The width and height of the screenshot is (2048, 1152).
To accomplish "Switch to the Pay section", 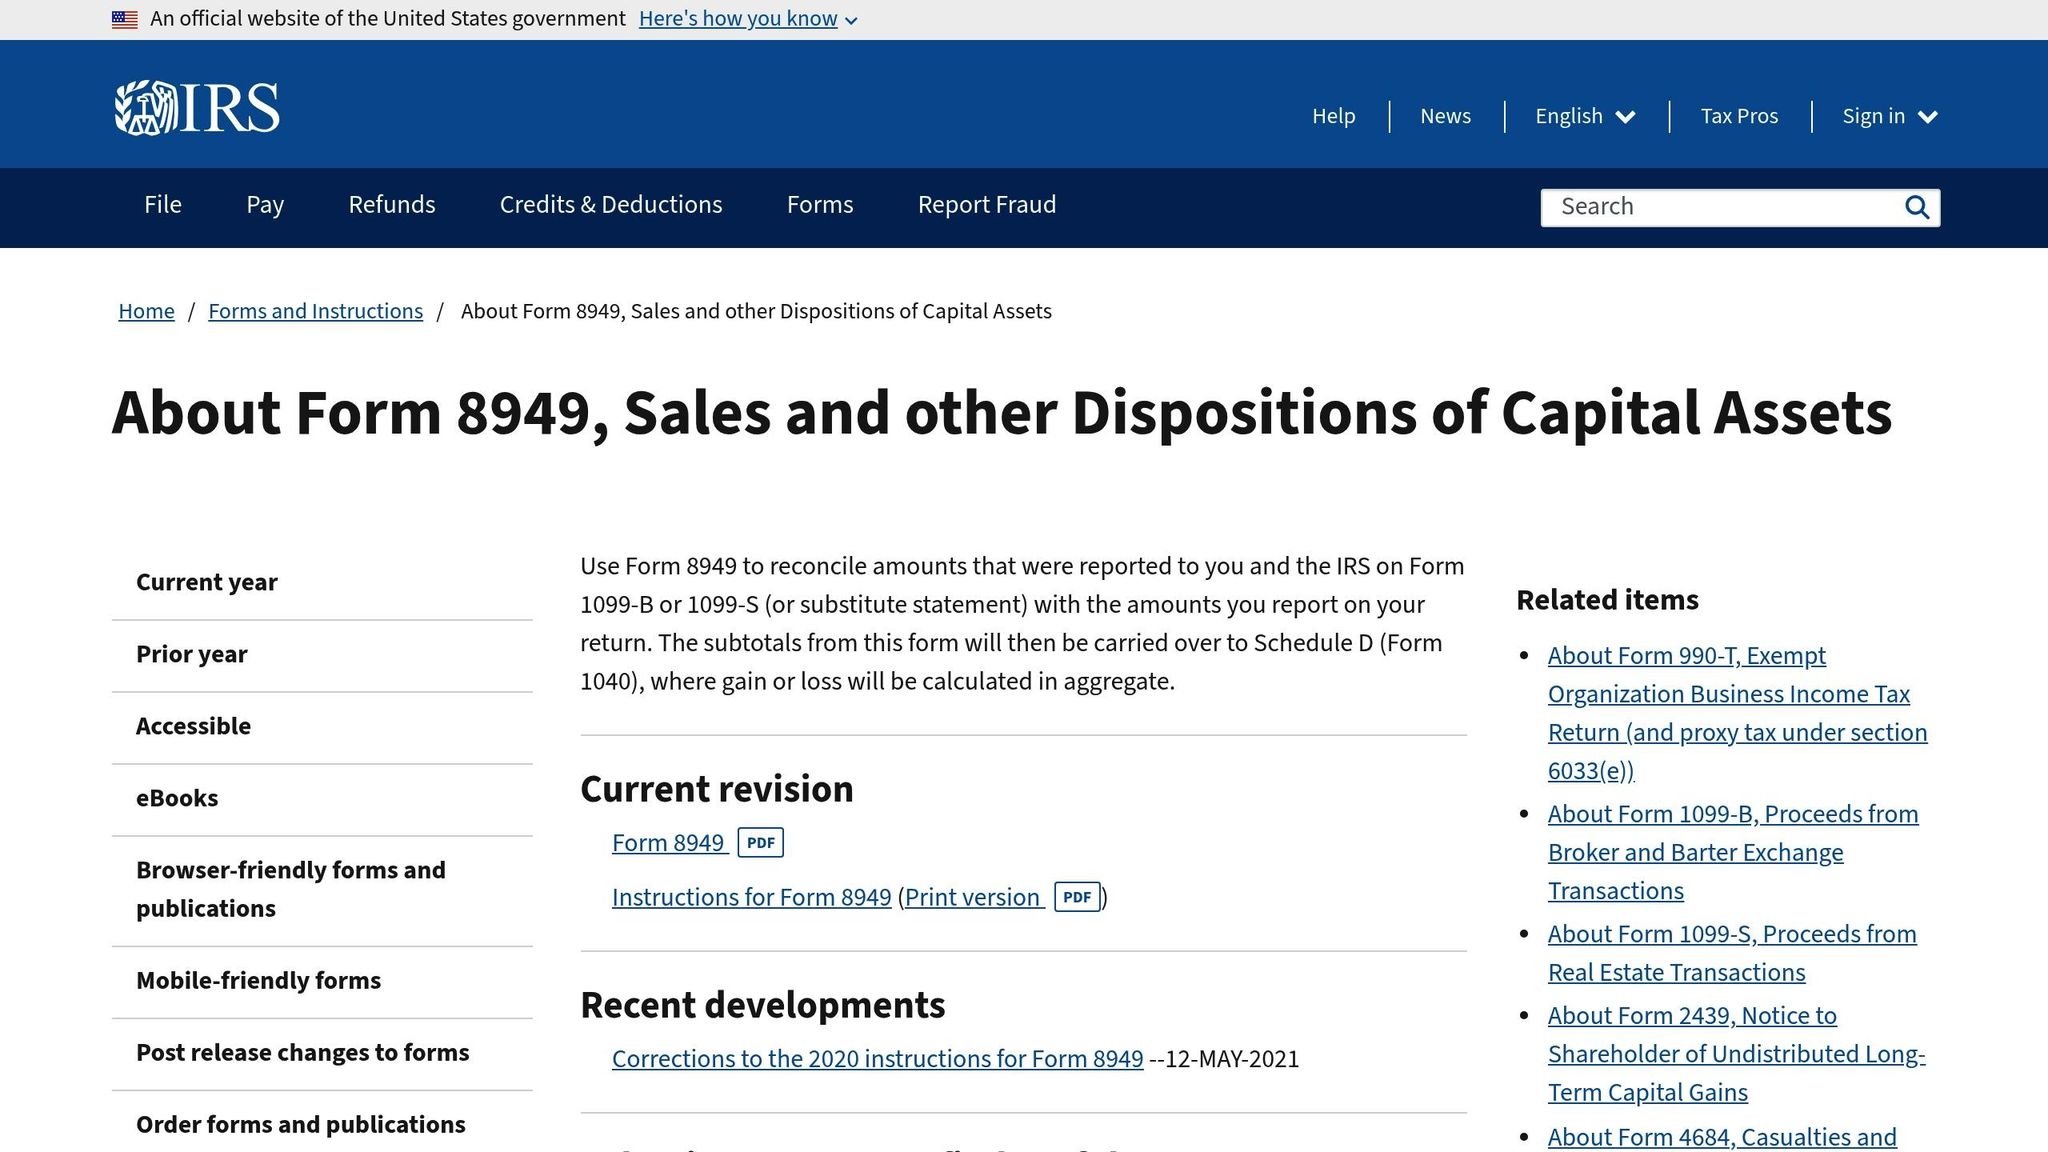I will [x=264, y=205].
